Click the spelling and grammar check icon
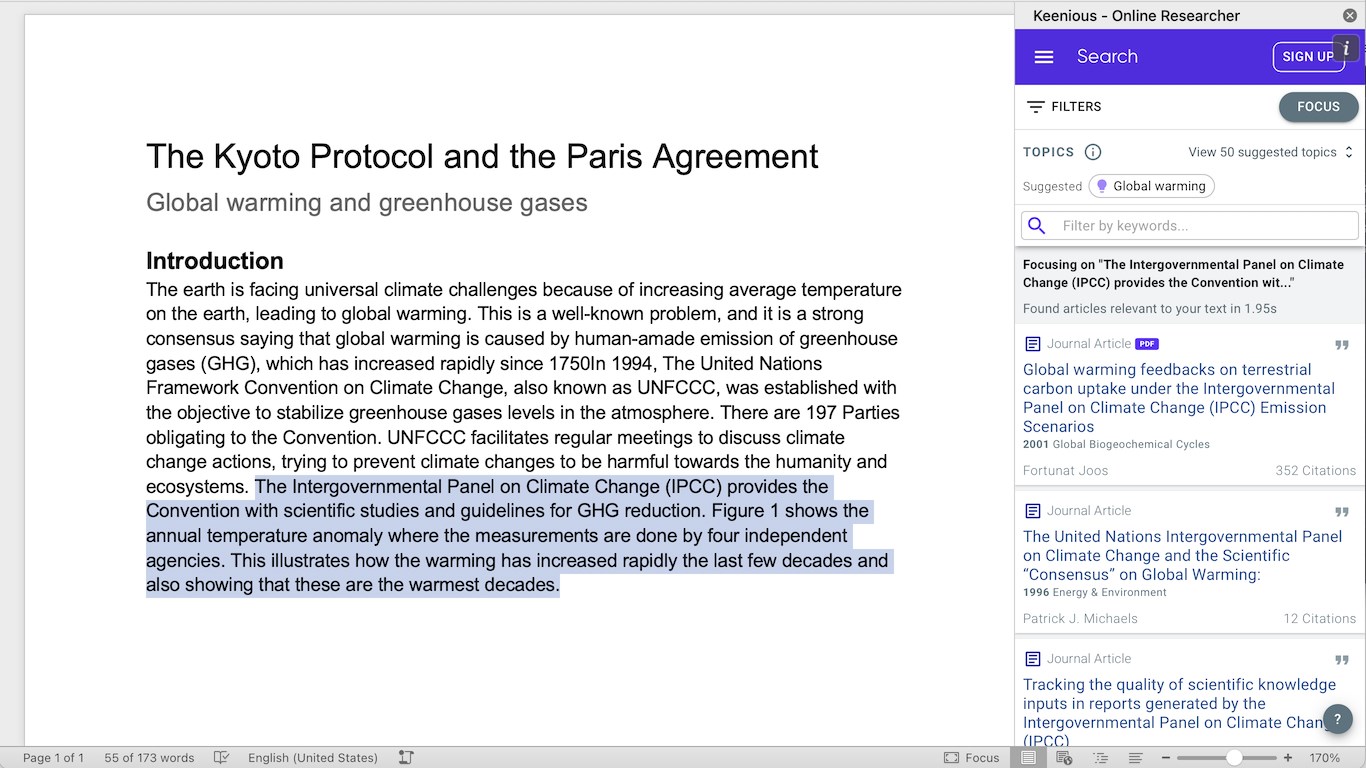The height and width of the screenshot is (768, 1366). coord(221,758)
